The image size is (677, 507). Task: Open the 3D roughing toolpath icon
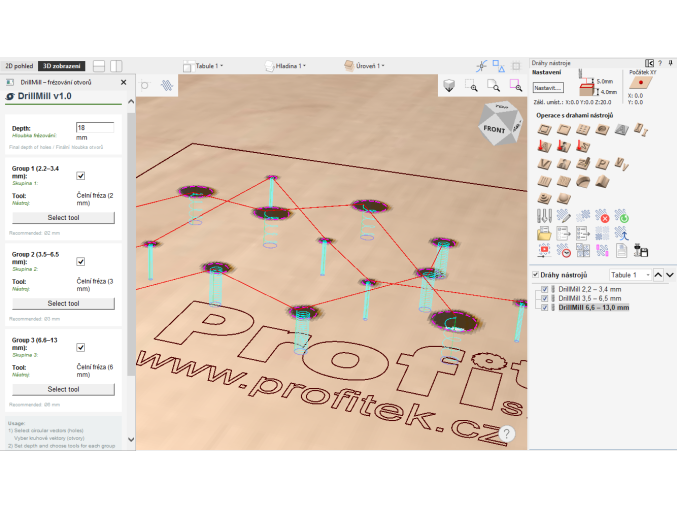pos(544,198)
